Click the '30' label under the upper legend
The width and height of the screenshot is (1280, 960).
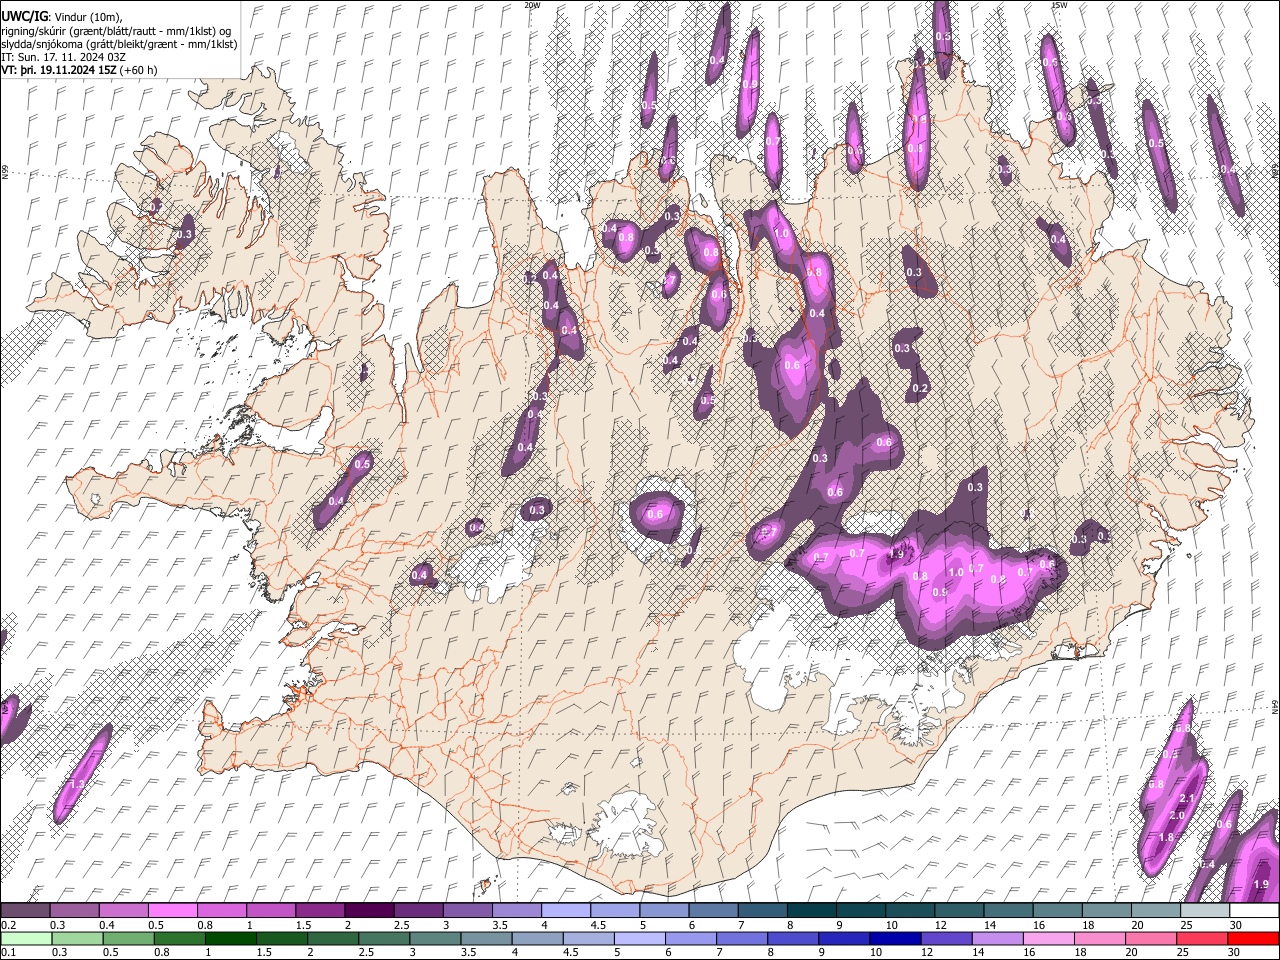1235,925
